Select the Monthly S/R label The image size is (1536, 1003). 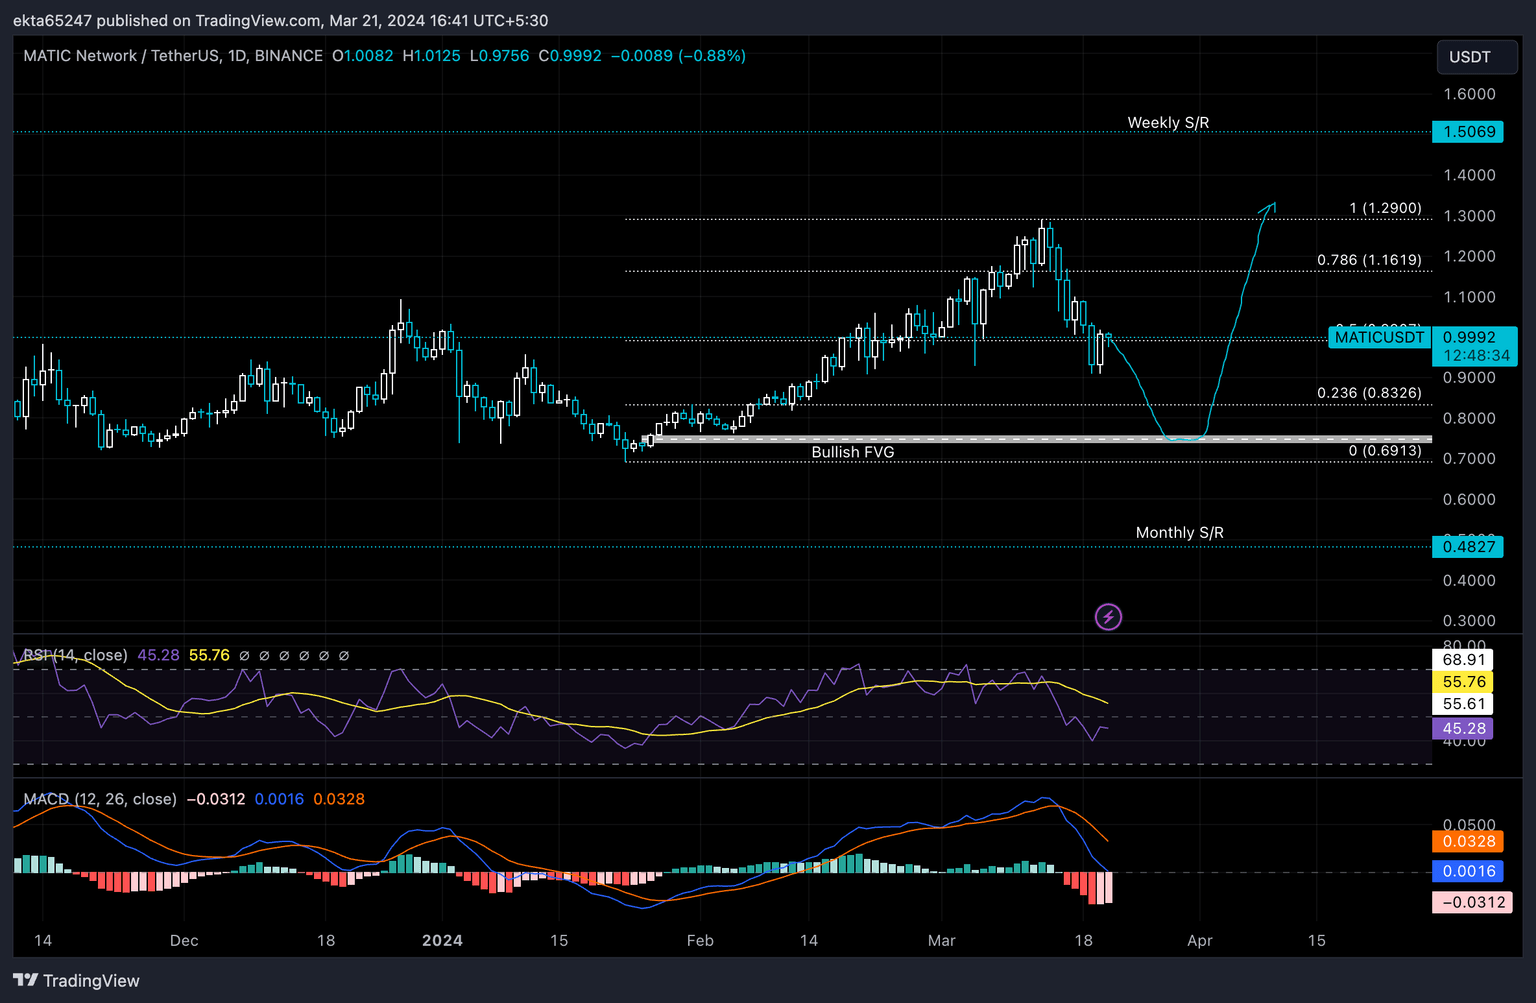pos(1180,533)
